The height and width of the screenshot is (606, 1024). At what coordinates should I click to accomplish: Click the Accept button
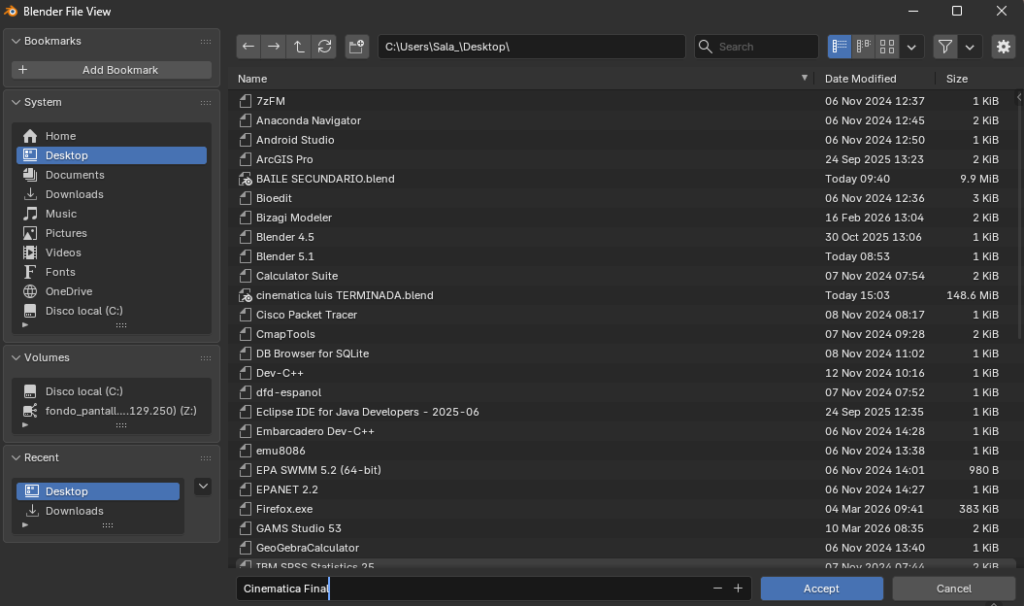click(821, 588)
